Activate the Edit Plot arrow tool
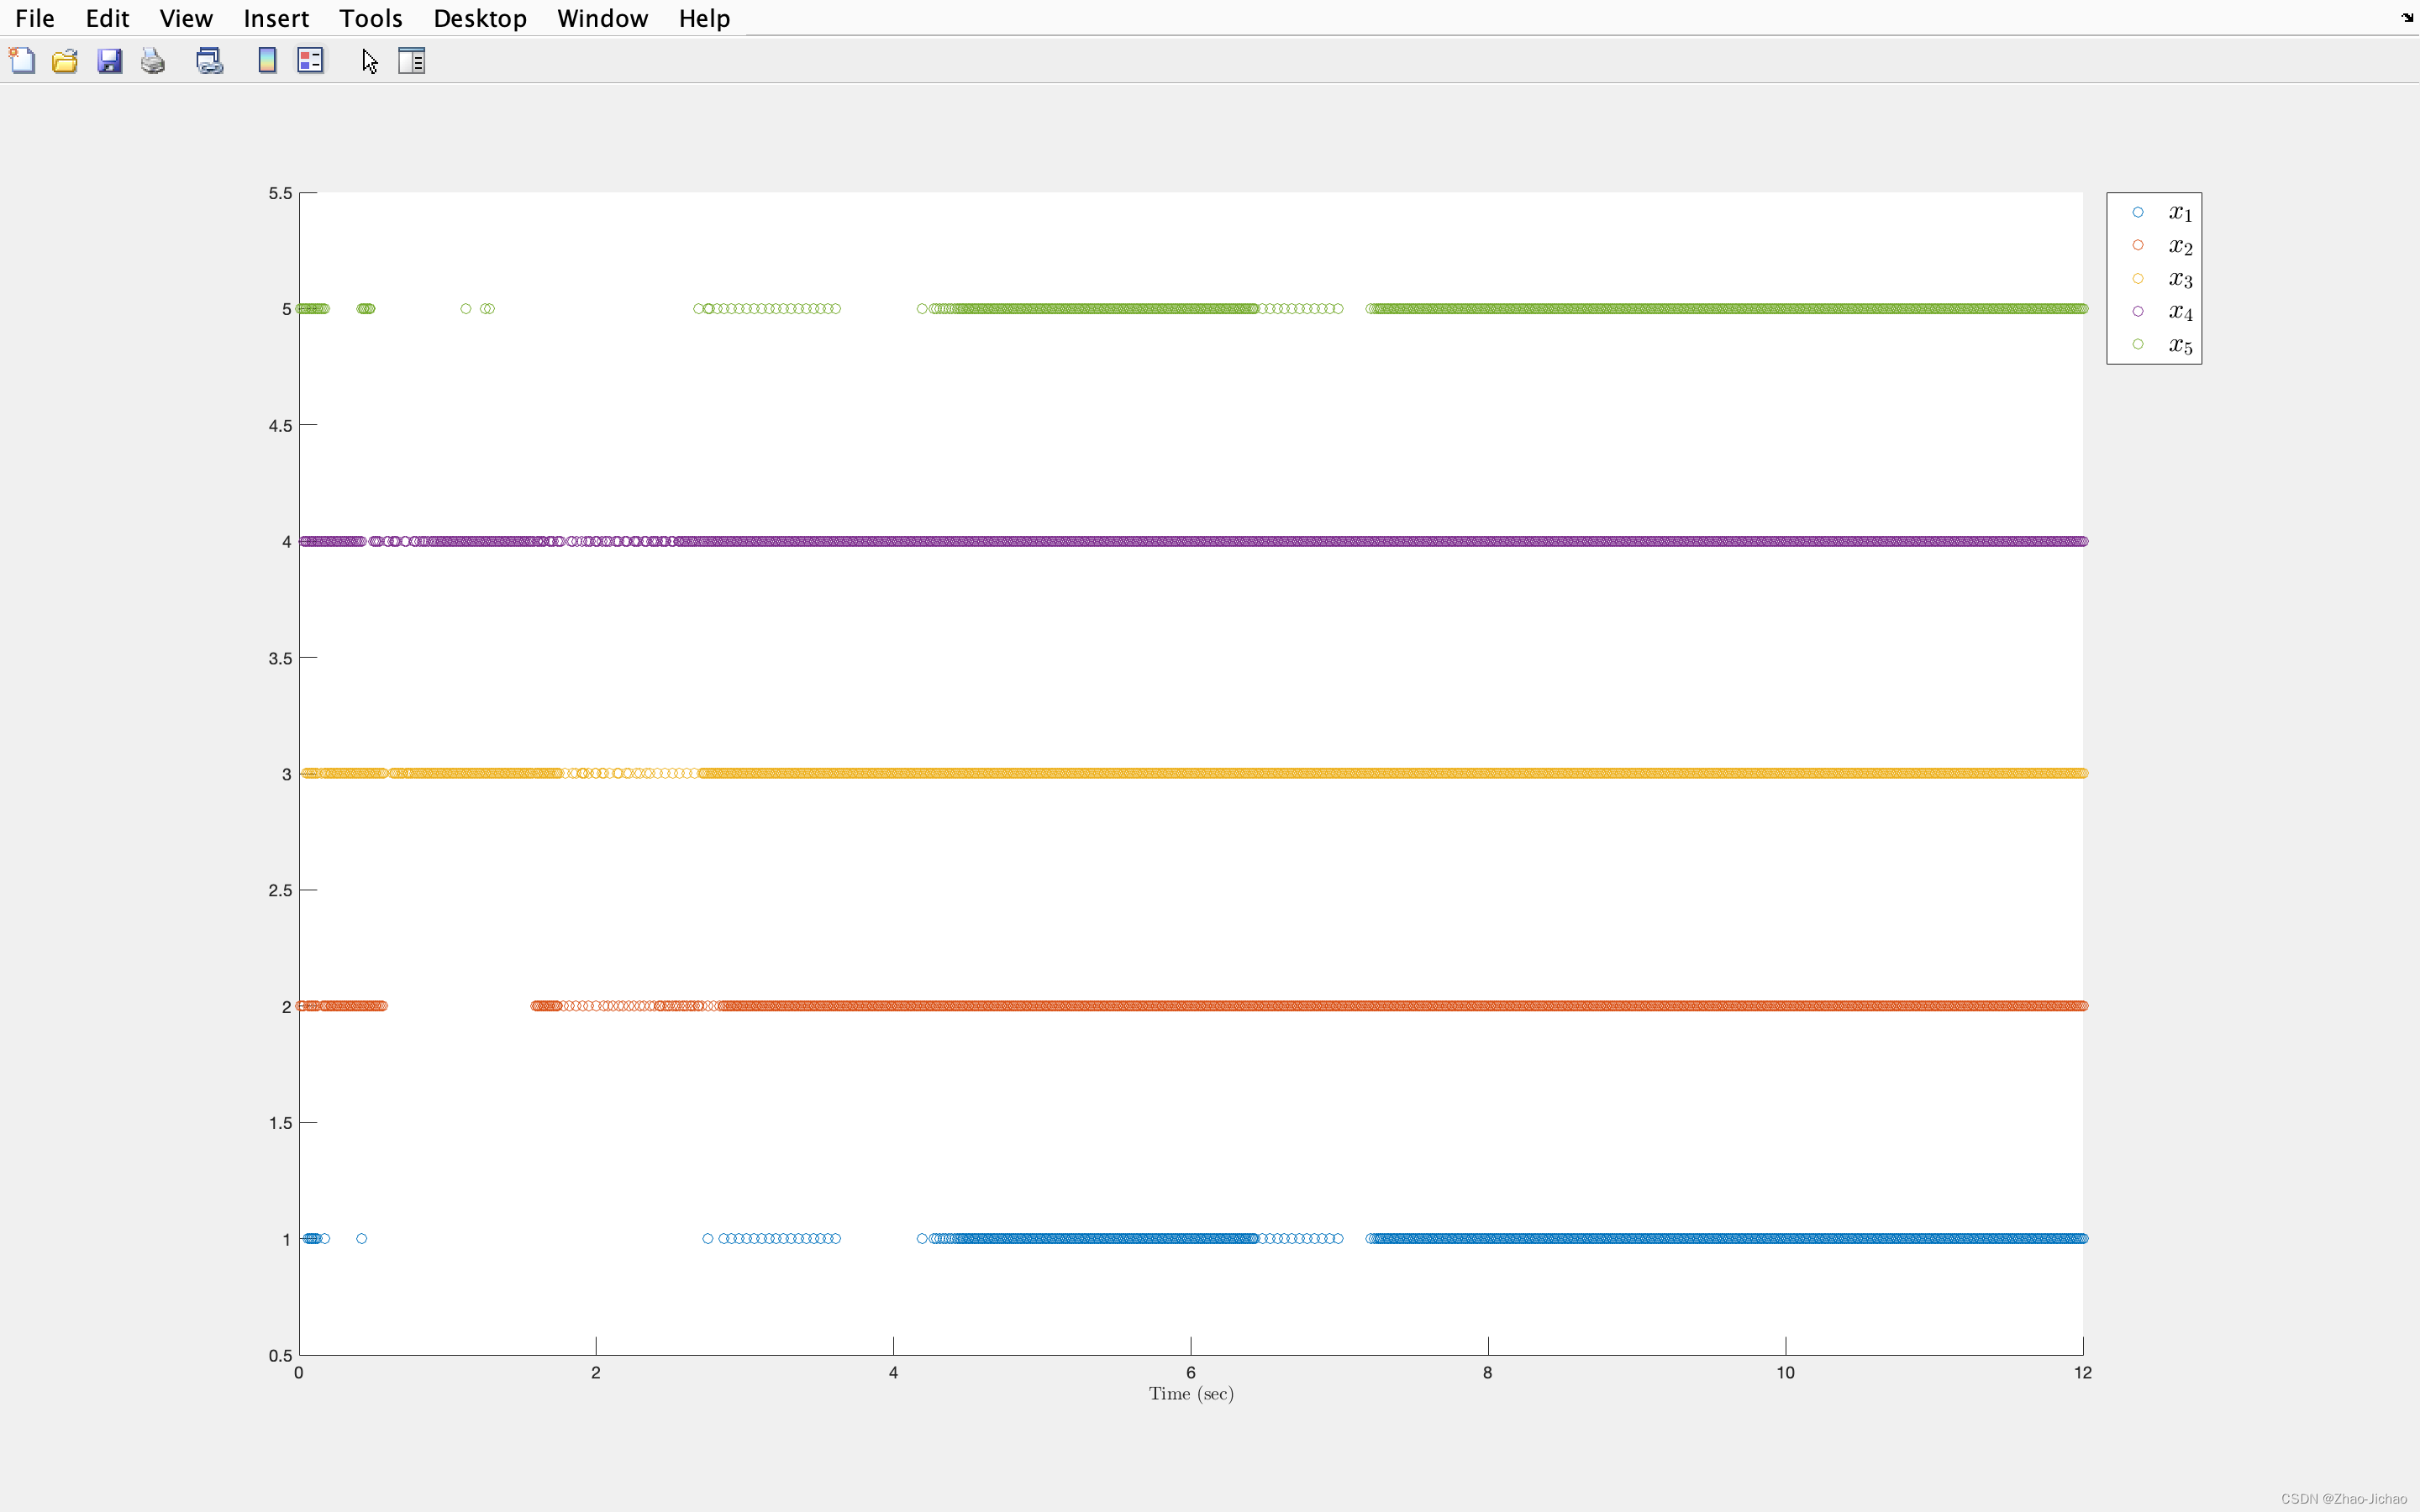This screenshot has height=1512, width=2420. tap(369, 61)
